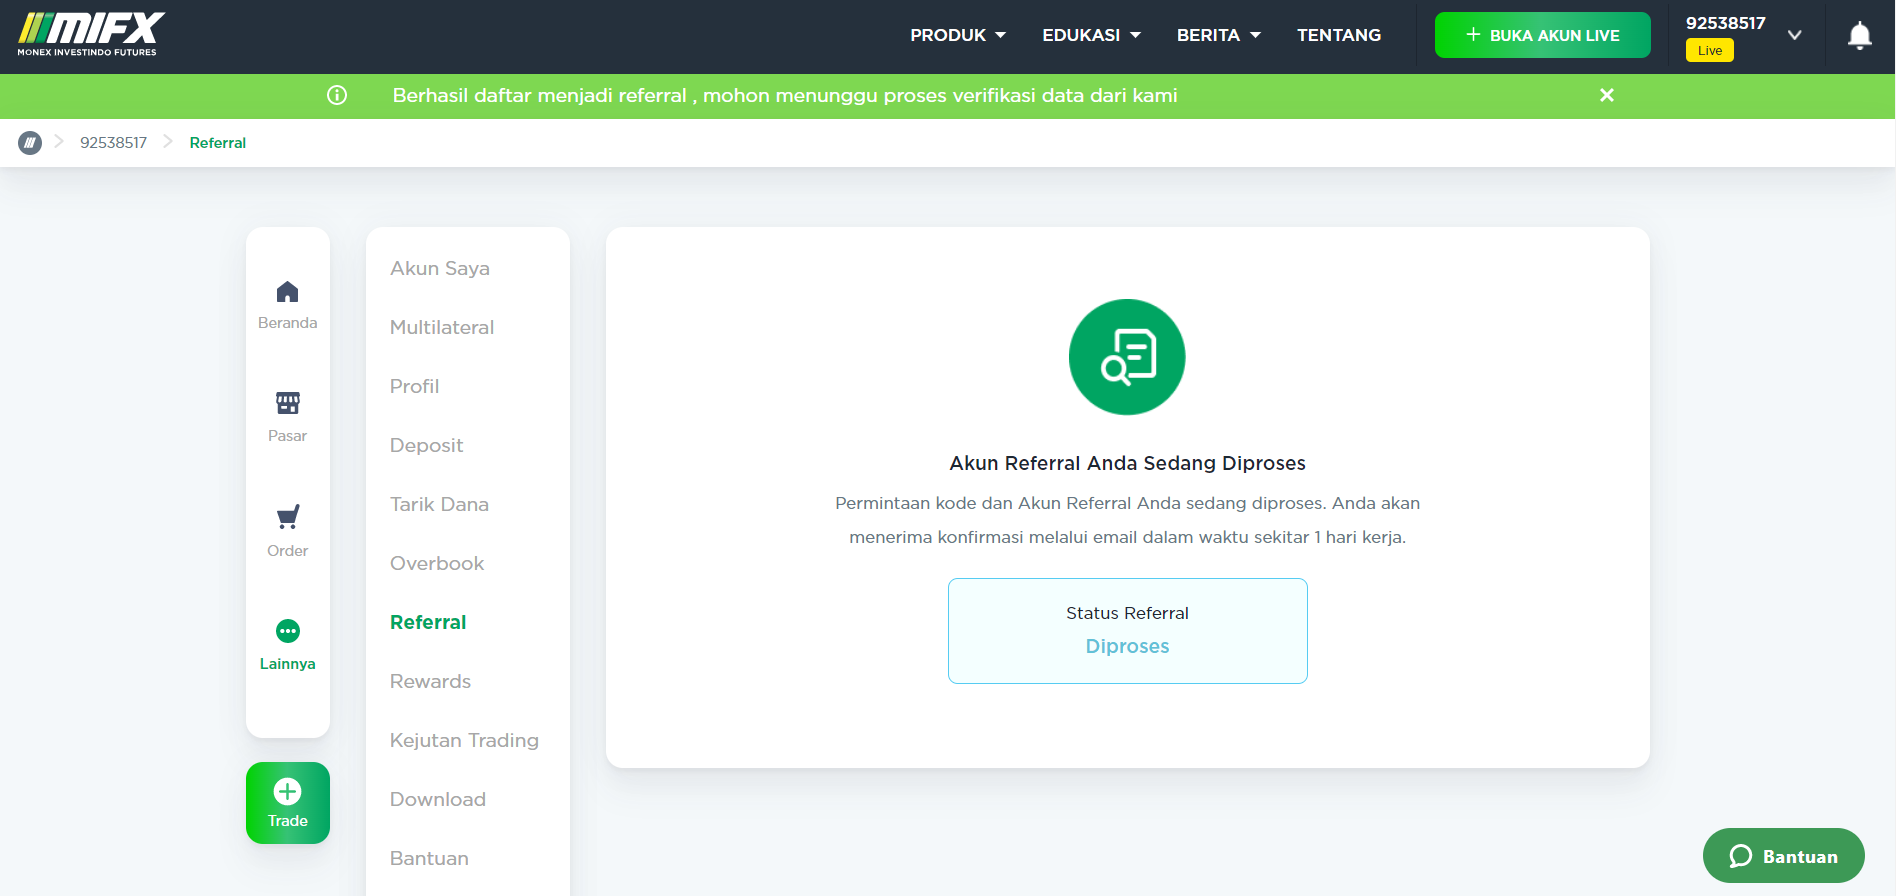
Task: Open the TENTANG menu item
Action: point(1339,35)
